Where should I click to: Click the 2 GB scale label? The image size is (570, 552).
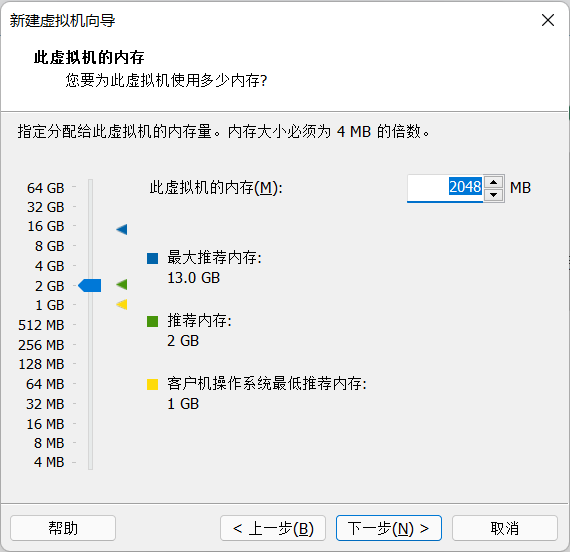pos(49,286)
